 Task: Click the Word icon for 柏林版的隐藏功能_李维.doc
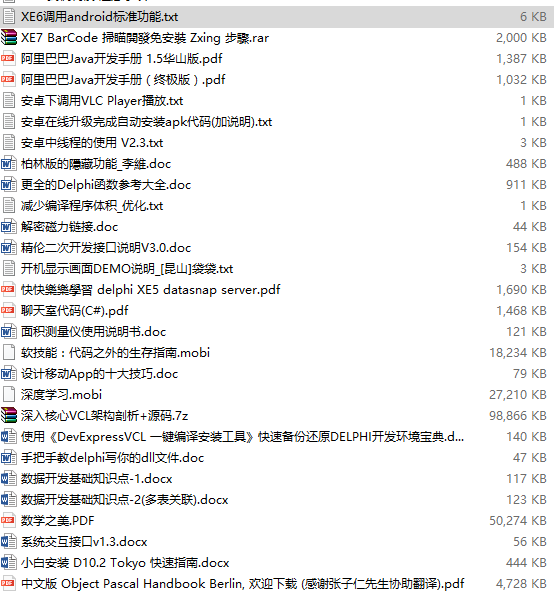tap(8, 163)
